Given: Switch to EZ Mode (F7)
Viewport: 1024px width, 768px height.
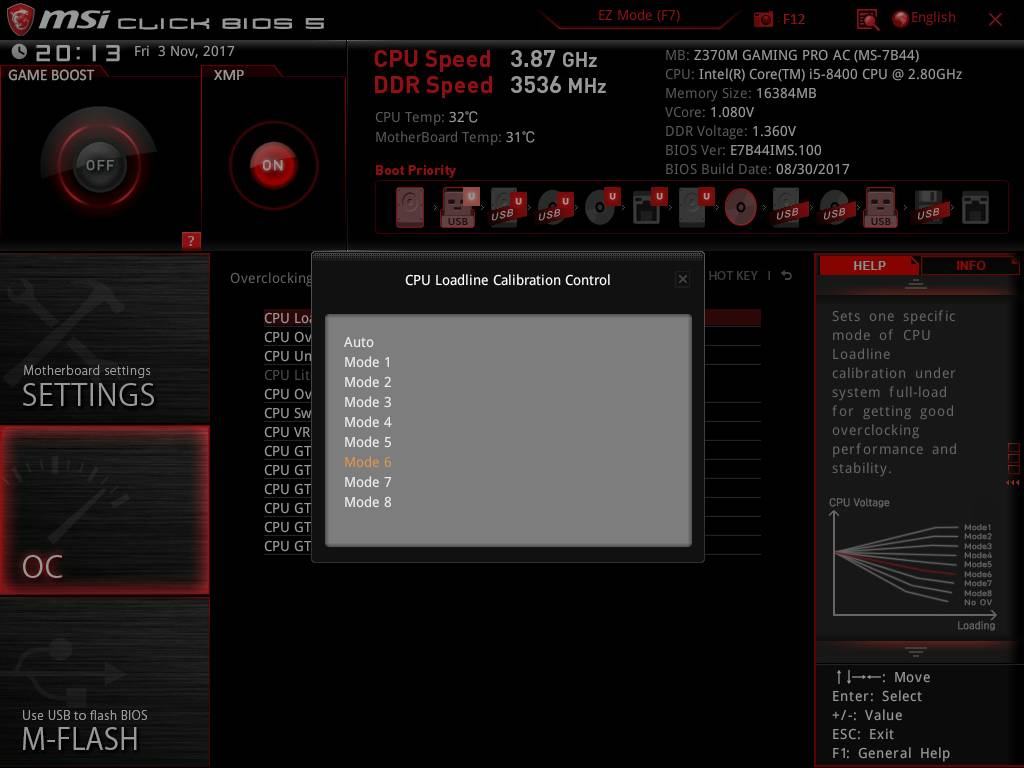Looking at the screenshot, I should (639, 15).
